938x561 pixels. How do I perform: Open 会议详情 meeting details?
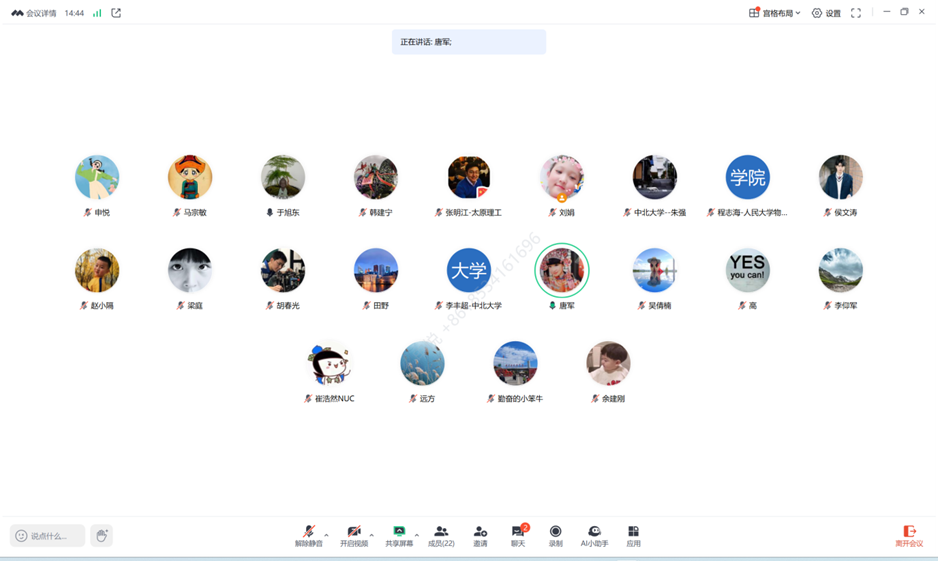35,13
